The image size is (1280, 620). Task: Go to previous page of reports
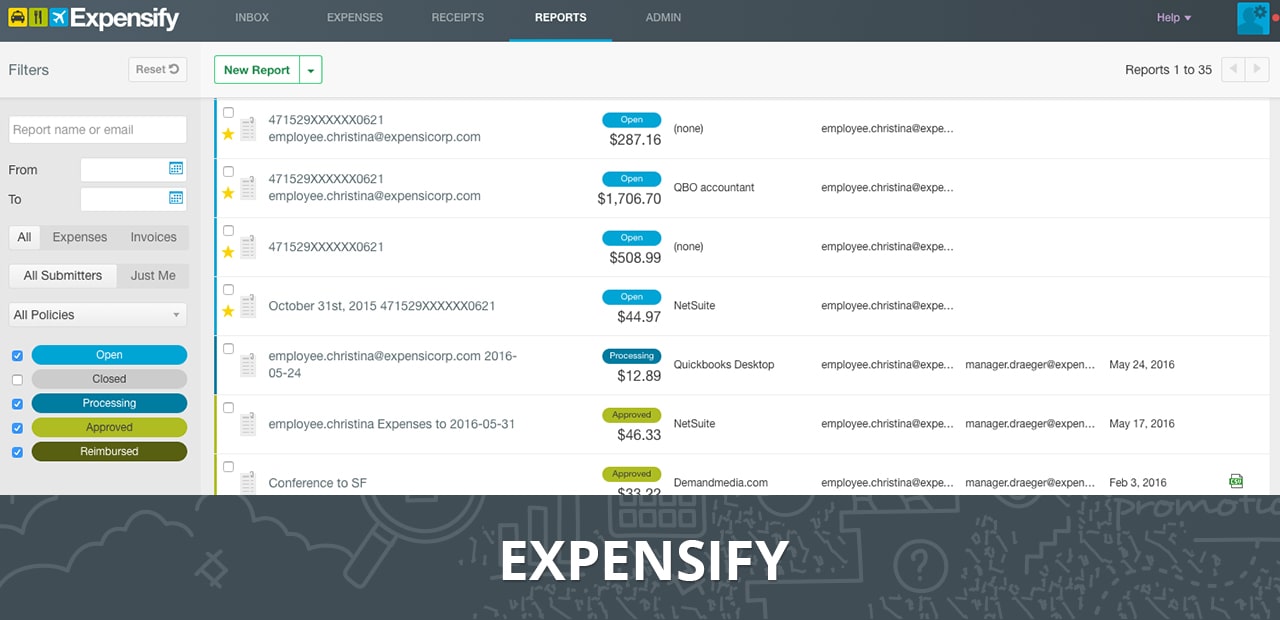1234,69
